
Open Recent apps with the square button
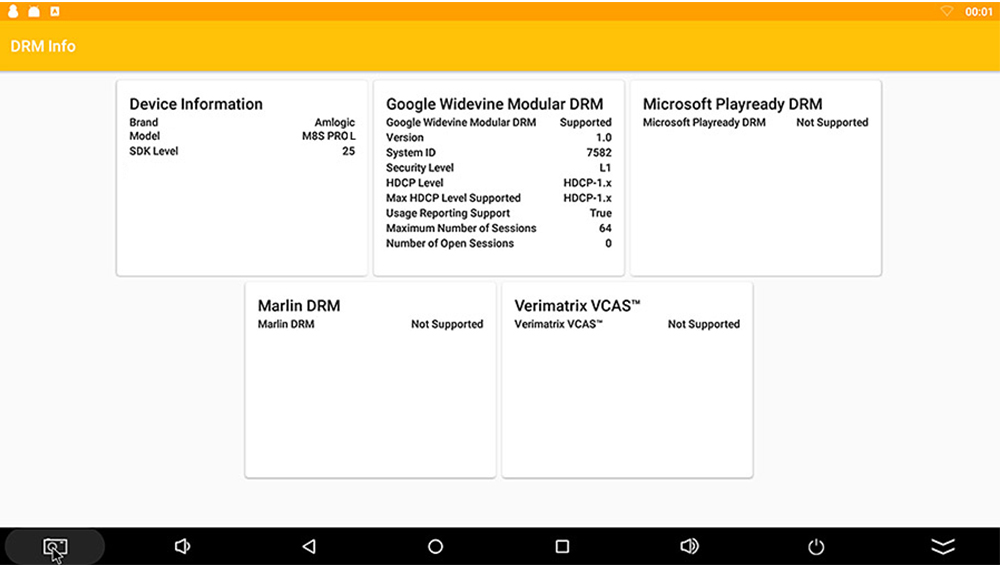tap(562, 547)
